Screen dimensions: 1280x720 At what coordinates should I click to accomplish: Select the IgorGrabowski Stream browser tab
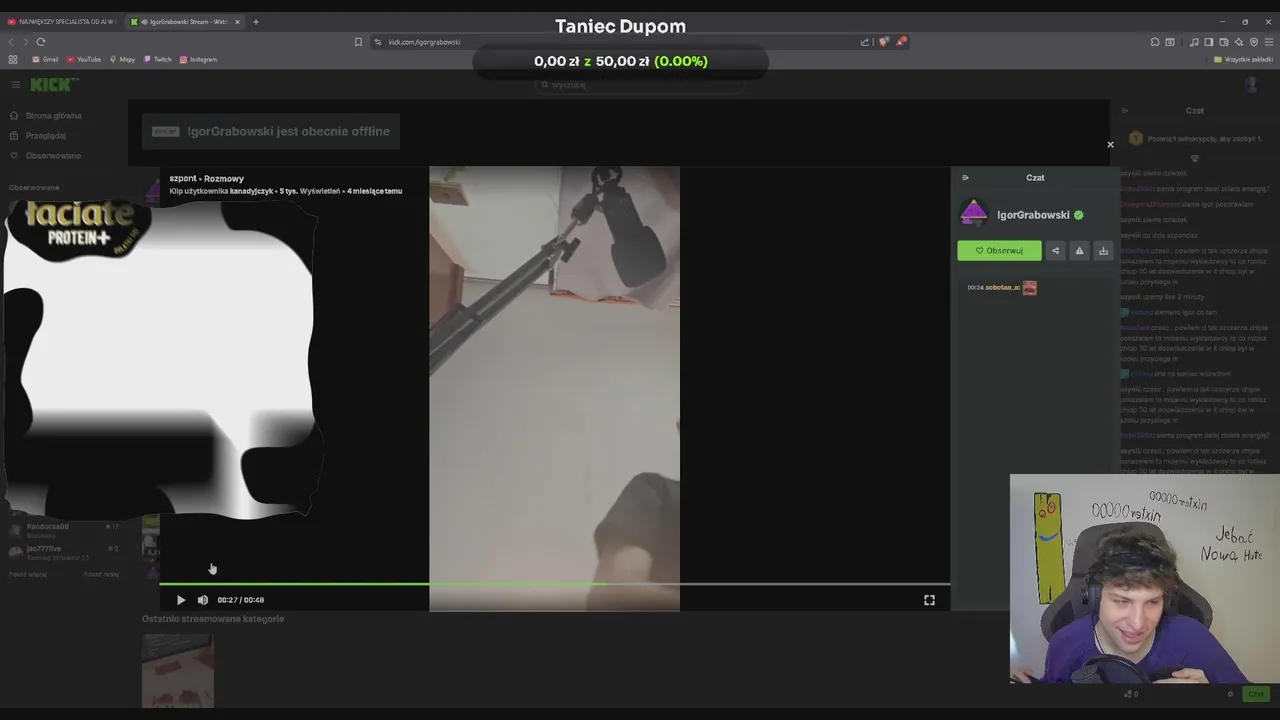tap(184, 22)
